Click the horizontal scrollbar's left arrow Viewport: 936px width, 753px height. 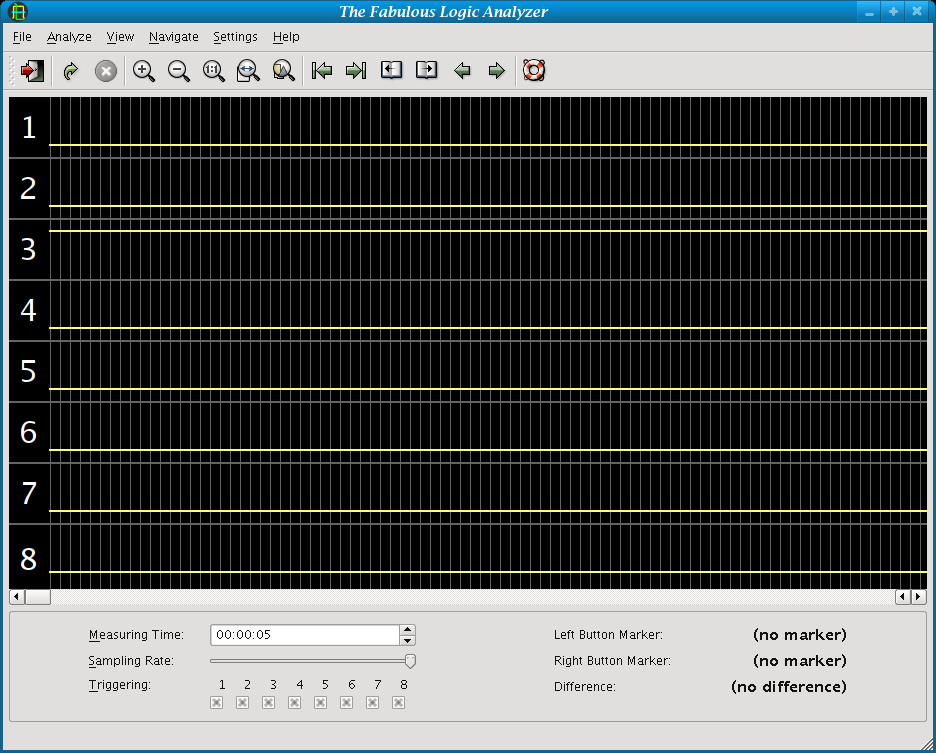point(16,597)
